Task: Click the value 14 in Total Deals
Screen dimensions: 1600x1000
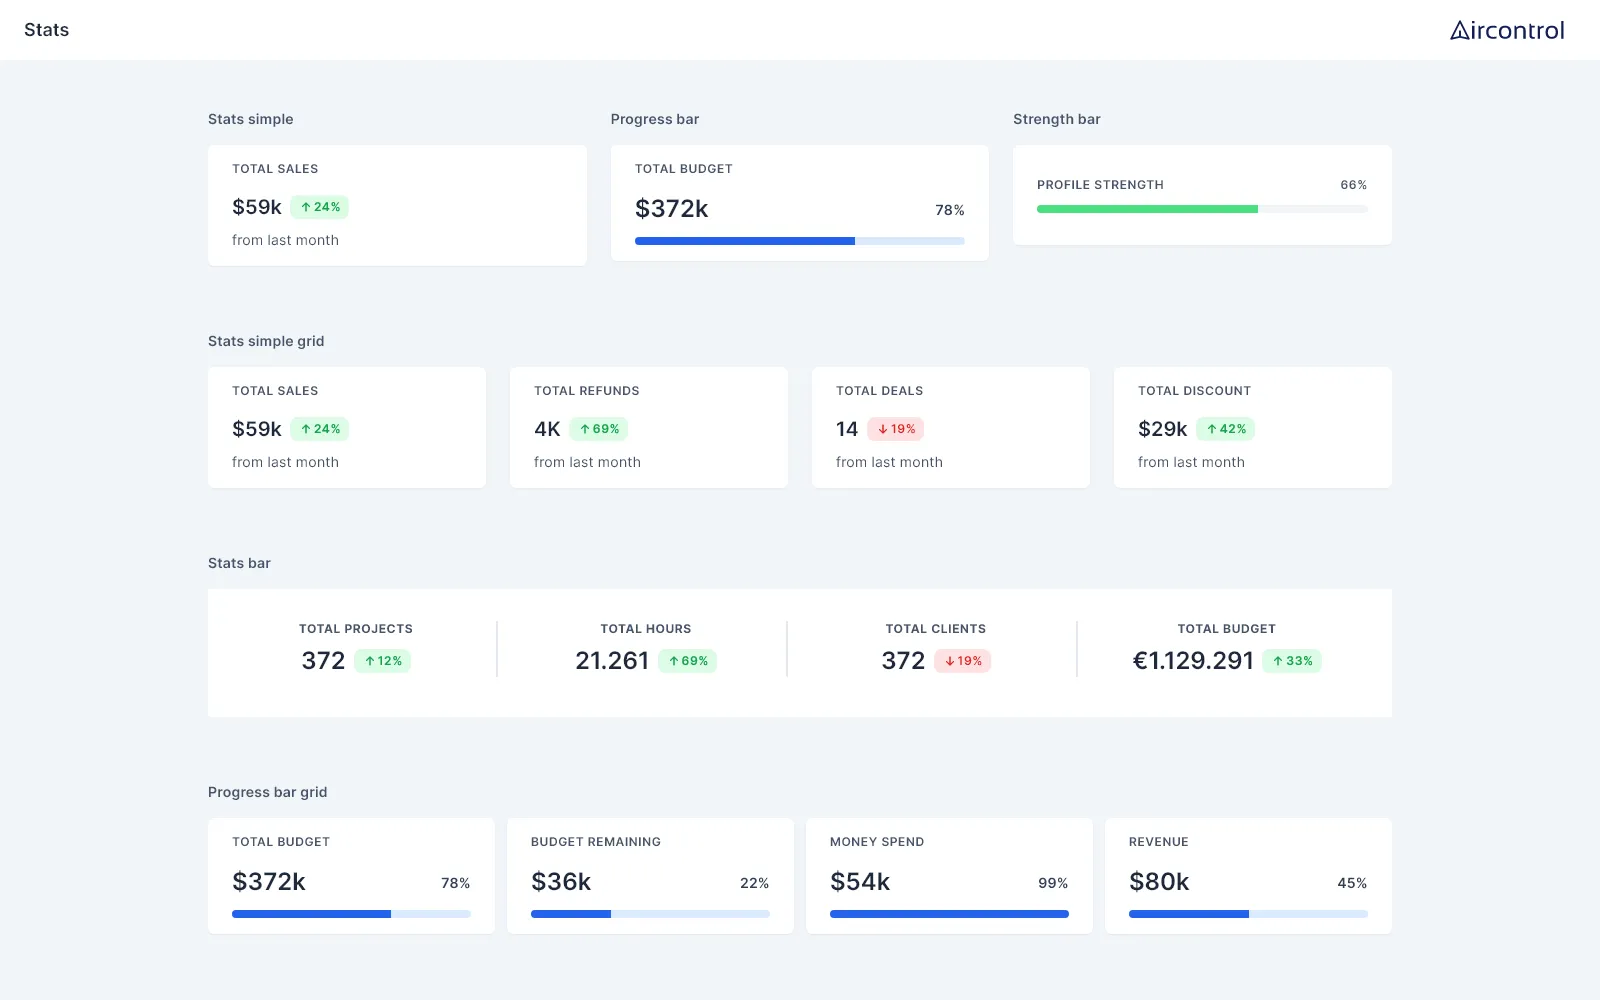Action: [x=847, y=429]
